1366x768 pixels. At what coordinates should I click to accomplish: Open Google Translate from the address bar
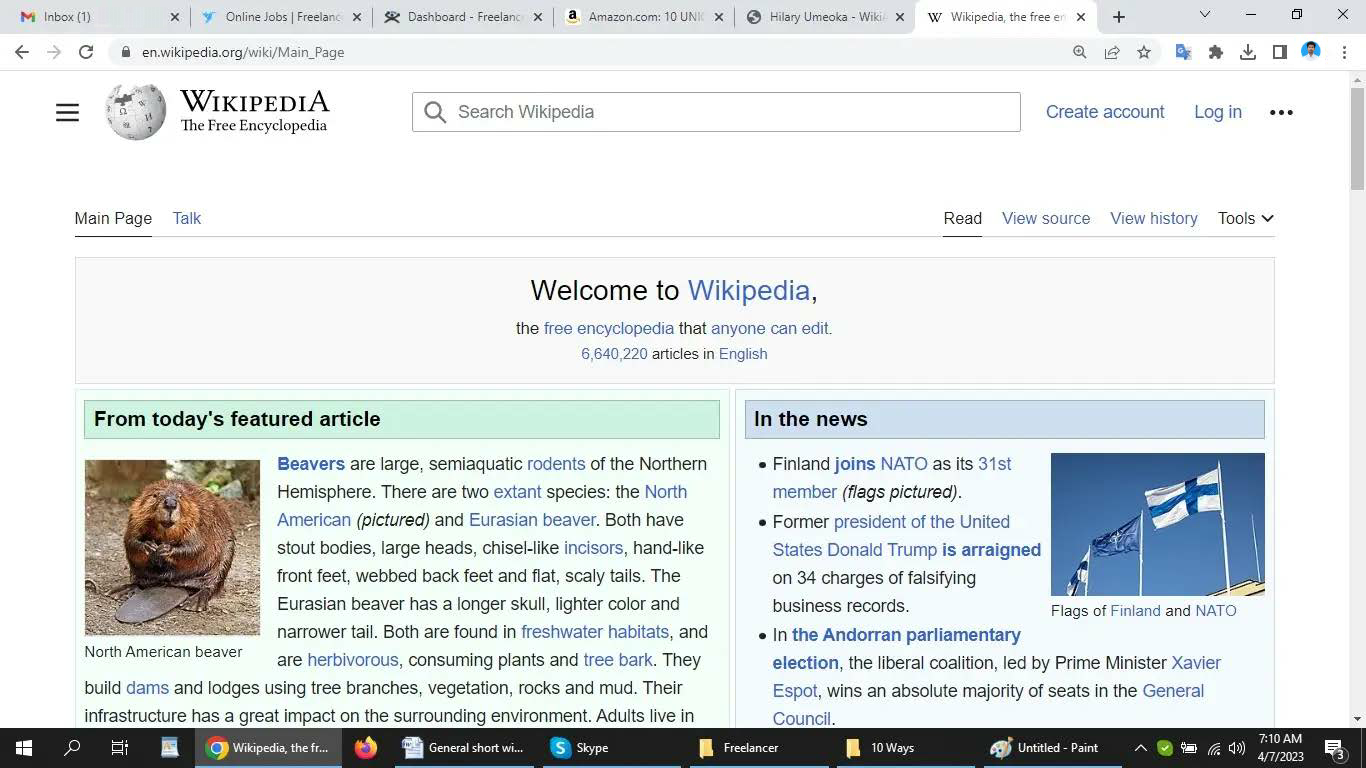[x=1182, y=52]
